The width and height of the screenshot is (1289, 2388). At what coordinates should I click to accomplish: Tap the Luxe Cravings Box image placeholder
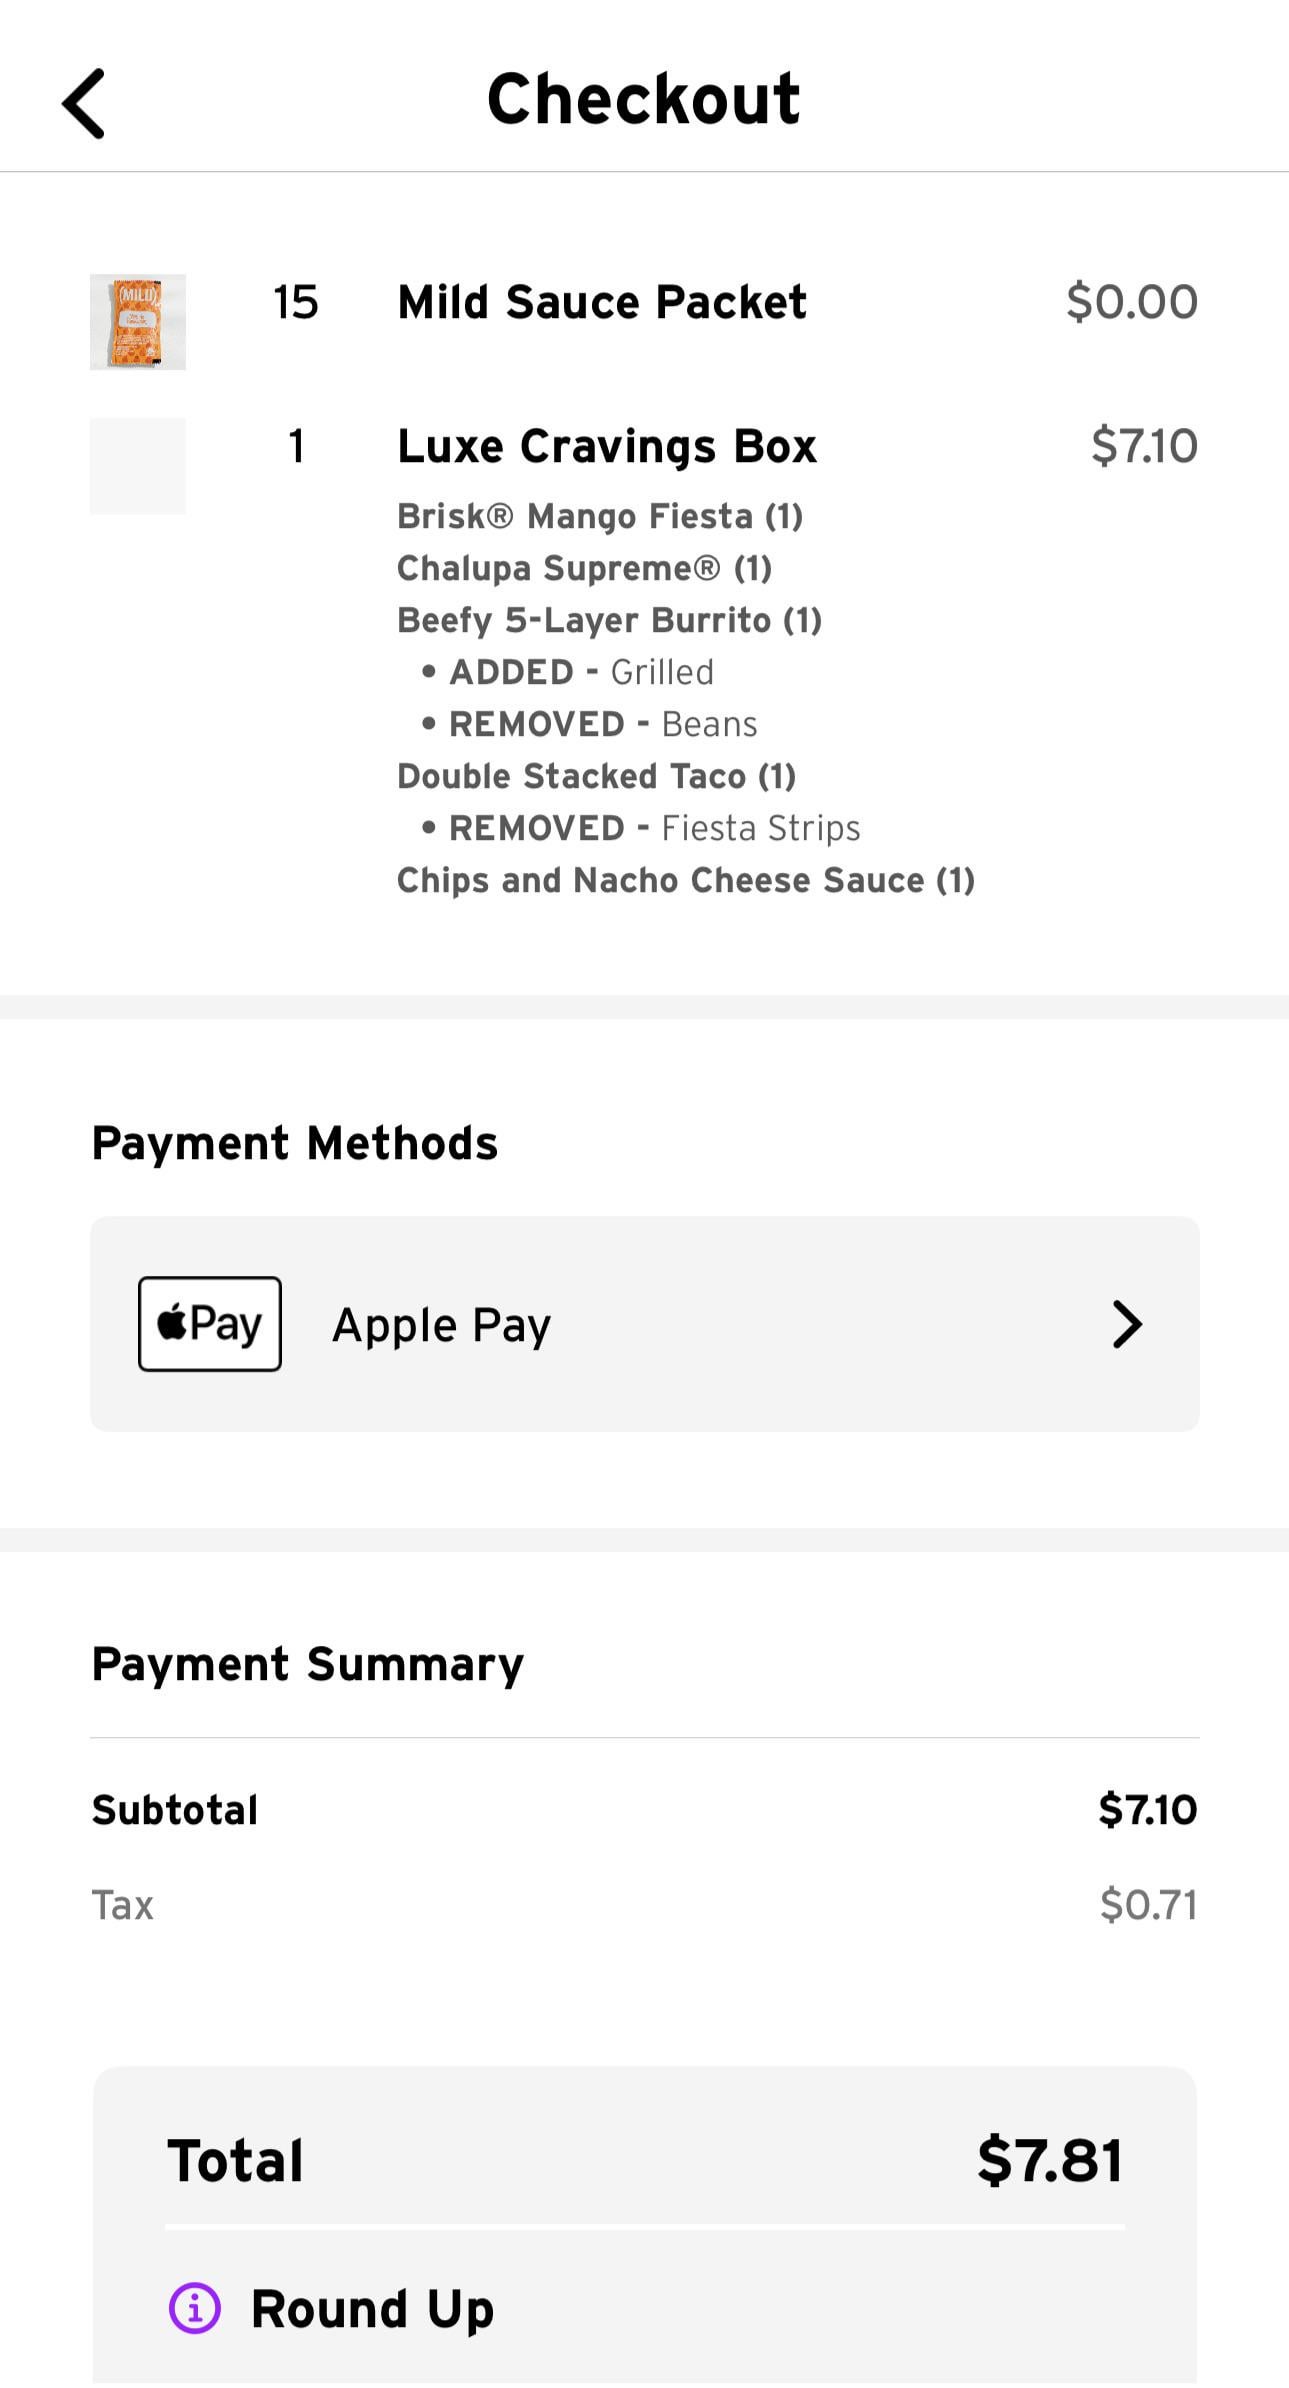pos(138,466)
